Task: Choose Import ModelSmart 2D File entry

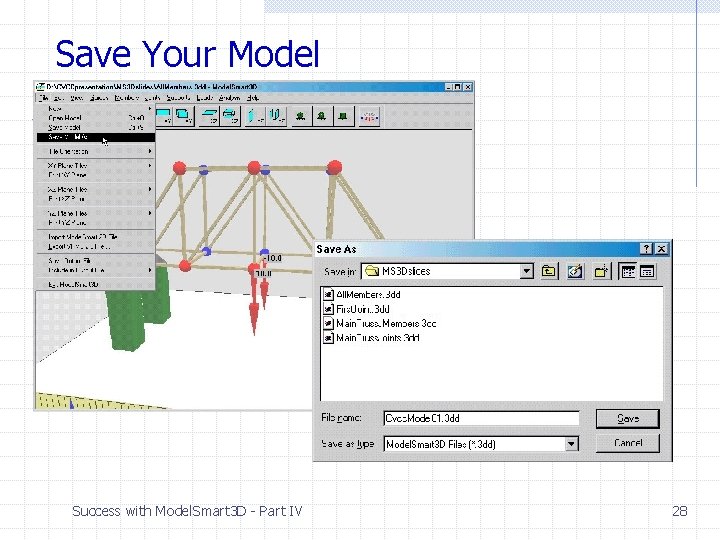Action: (95, 237)
